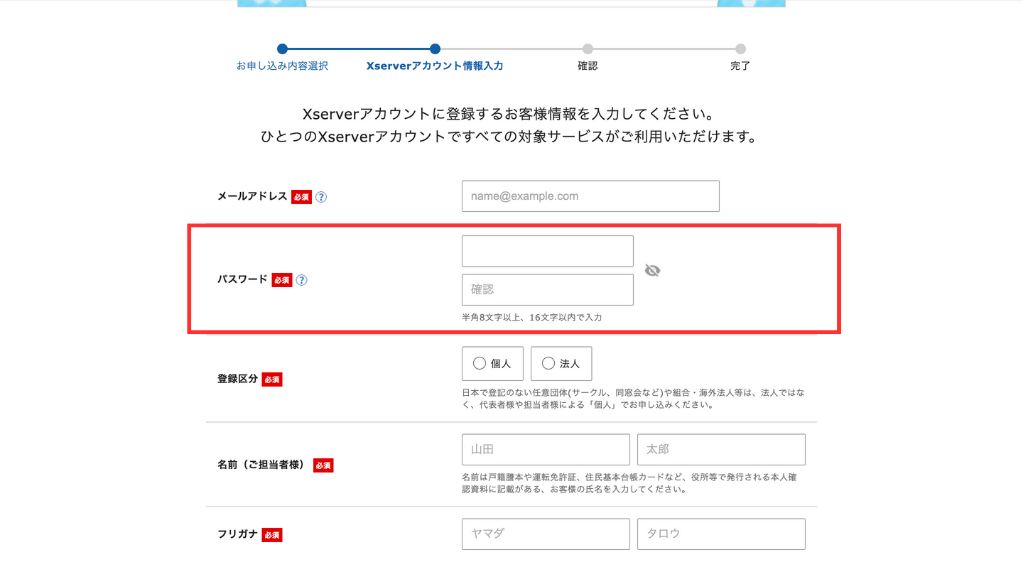Click the 必須 badge beside 名前（ご担当者様）
Image resolution: width=1024 pixels, height=561 pixels.
(x=322, y=465)
